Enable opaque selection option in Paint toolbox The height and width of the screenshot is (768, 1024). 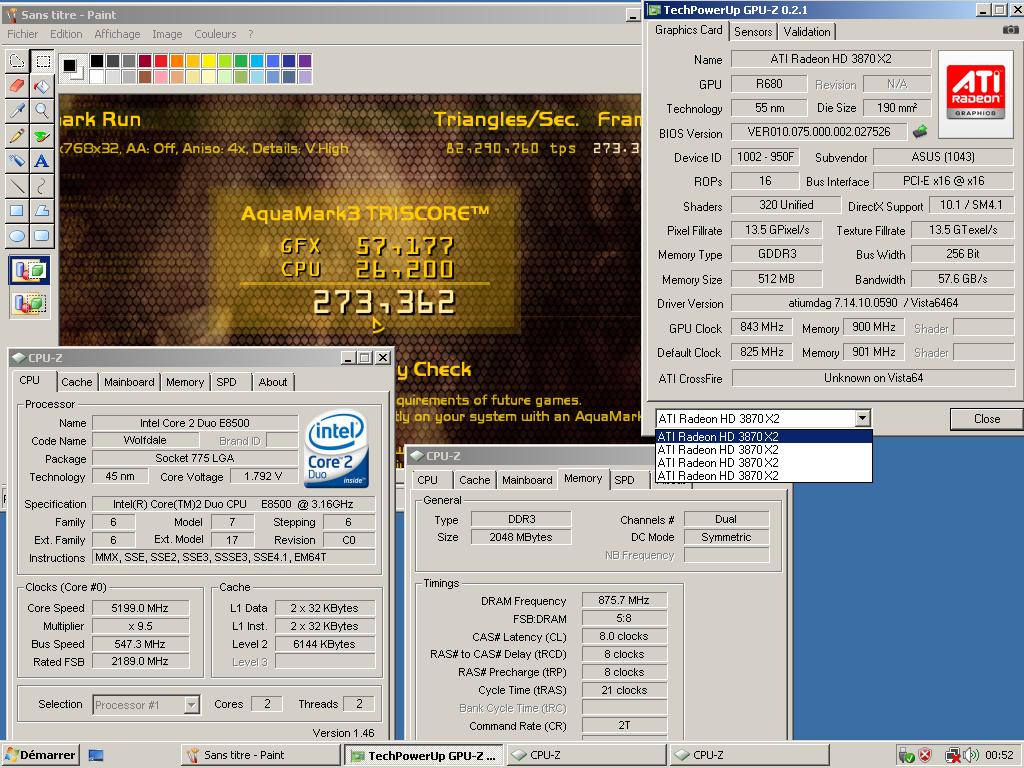[x=29, y=270]
